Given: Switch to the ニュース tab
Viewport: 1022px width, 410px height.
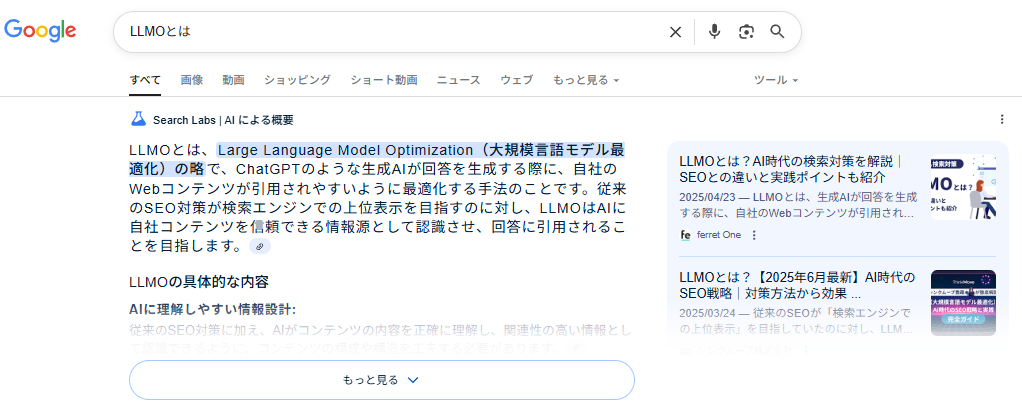Looking at the screenshot, I should tap(459, 80).
